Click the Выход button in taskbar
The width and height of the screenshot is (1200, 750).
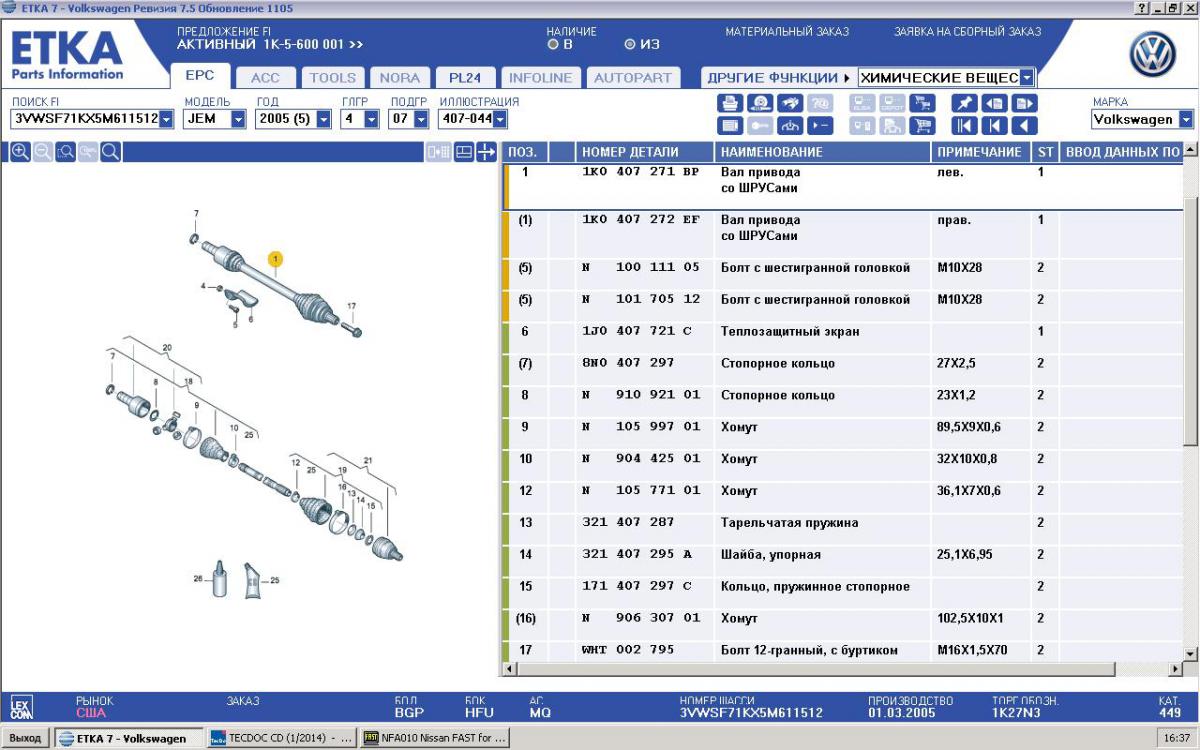point(25,739)
